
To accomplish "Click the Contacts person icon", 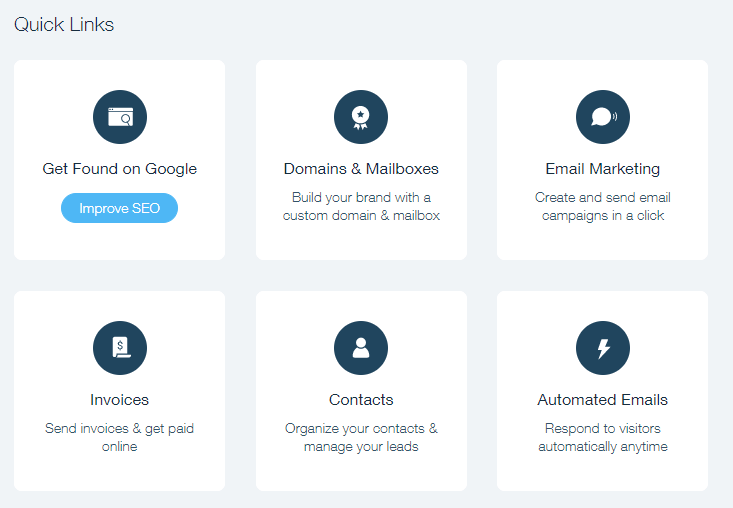I will (x=361, y=348).
